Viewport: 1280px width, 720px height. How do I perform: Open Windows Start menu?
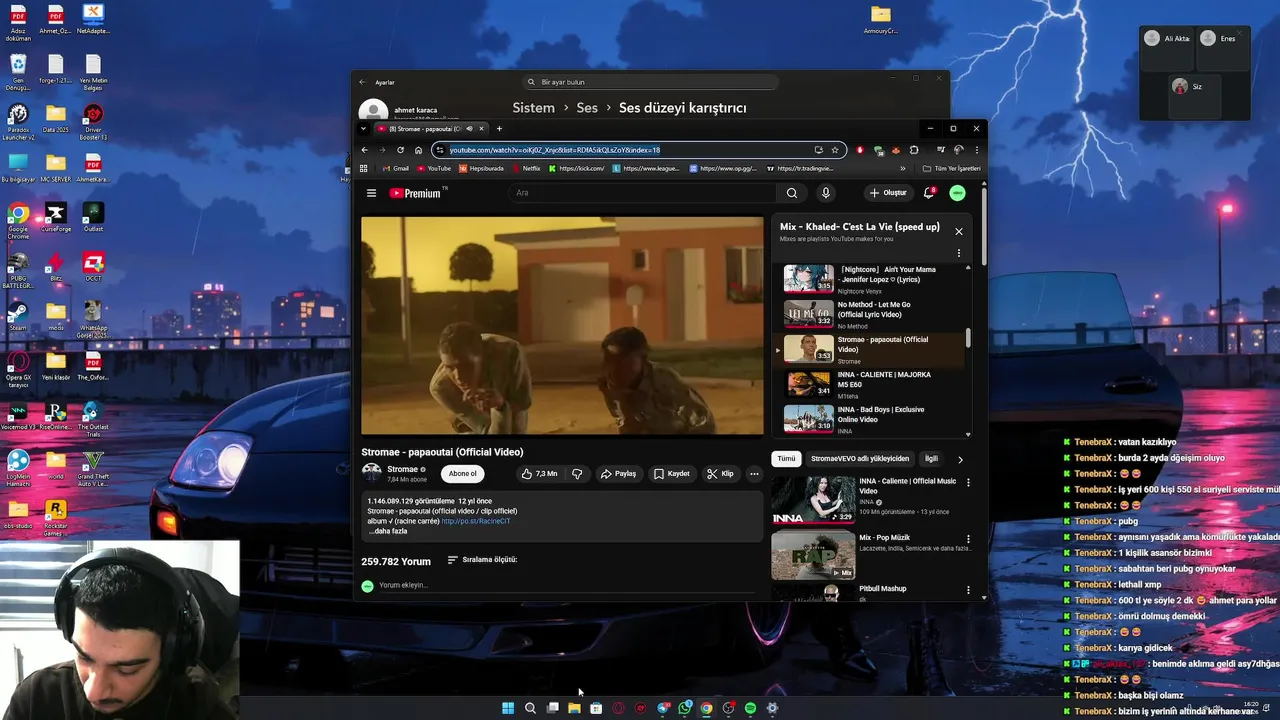[x=508, y=708]
